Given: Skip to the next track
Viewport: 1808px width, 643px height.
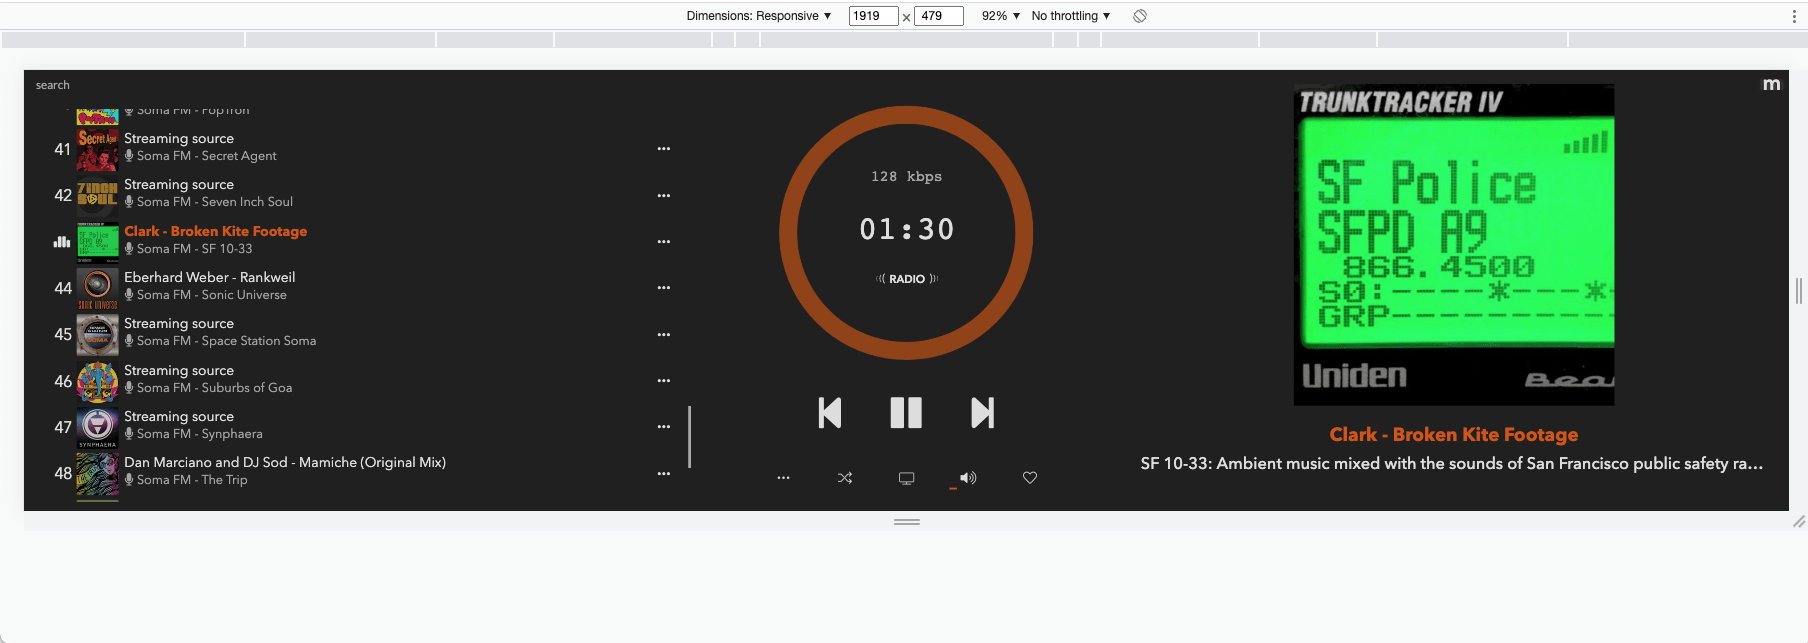Looking at the screenshot, I should pyautogui.click(x=983, y=413).
